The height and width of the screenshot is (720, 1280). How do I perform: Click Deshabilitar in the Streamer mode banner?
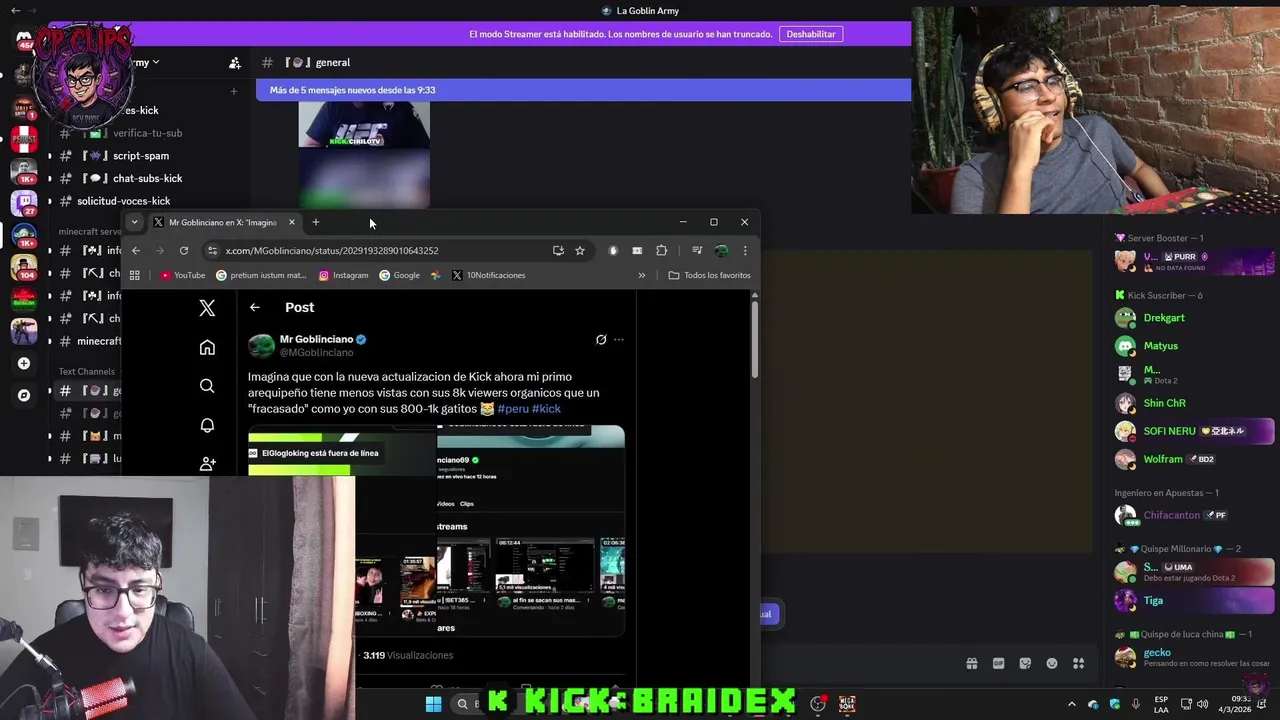811,34
